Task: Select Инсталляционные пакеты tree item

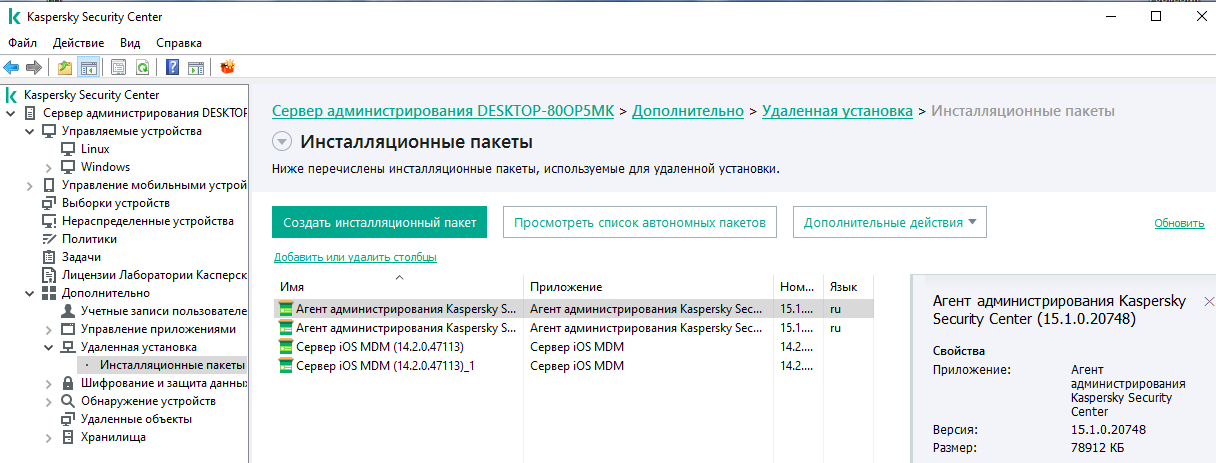Action: 172,365
